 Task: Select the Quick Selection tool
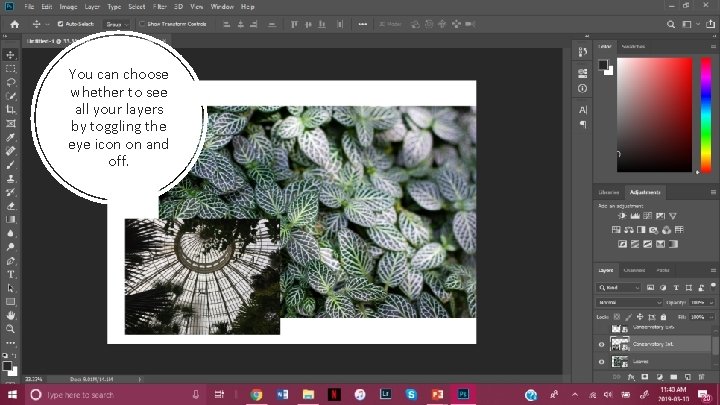[x=10, y=96]
